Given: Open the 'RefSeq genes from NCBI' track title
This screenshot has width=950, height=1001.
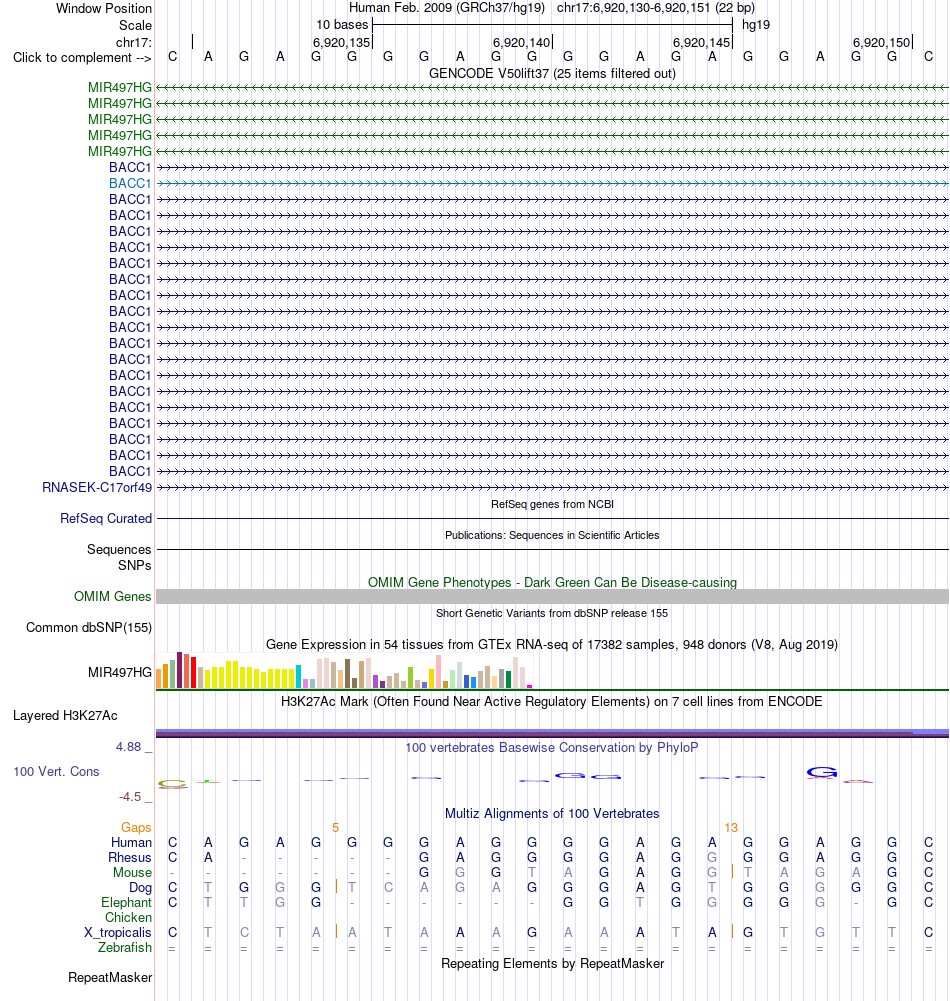Looking at the screenshot, I should (552, 504).
